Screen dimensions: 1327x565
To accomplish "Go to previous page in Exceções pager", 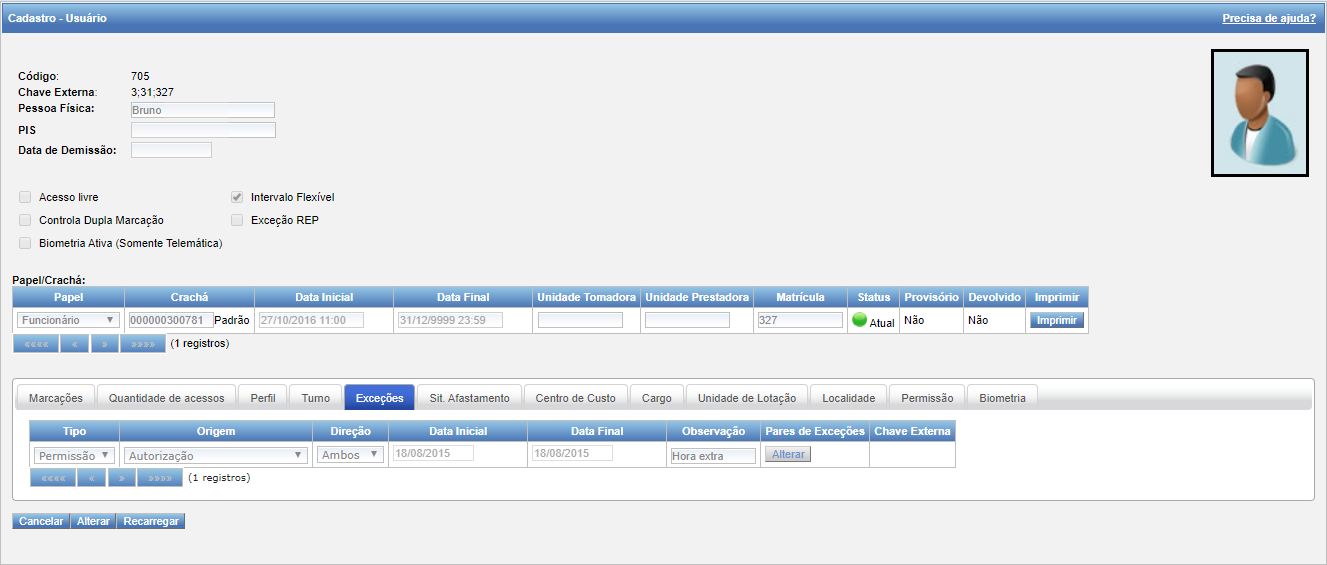I will [x=91, y=478].
